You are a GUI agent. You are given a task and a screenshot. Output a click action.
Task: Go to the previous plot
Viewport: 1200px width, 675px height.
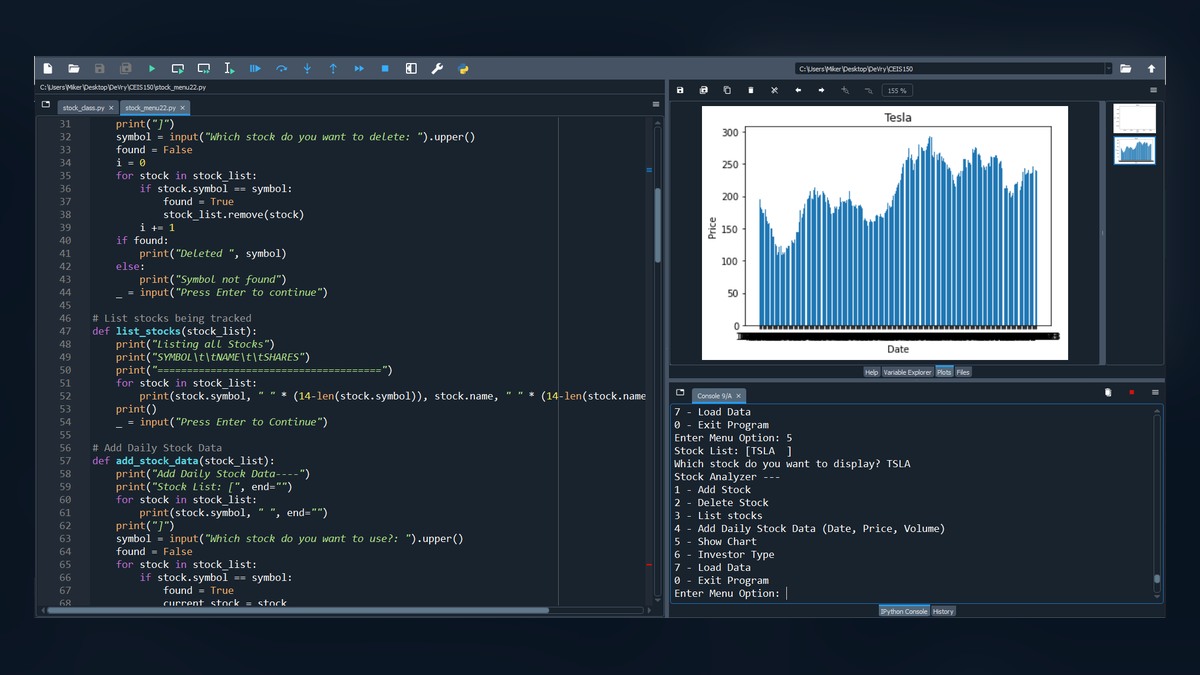click(x=798, y=90)
